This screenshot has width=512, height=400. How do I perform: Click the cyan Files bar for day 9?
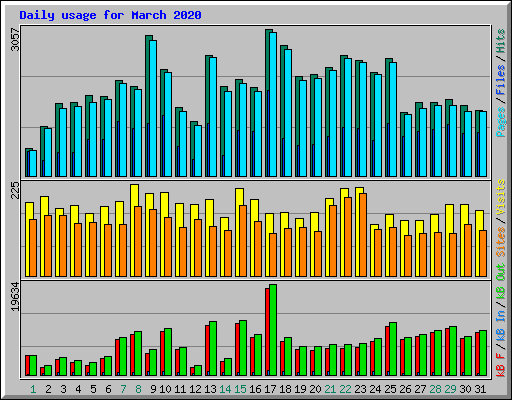(x=153, y=108)
